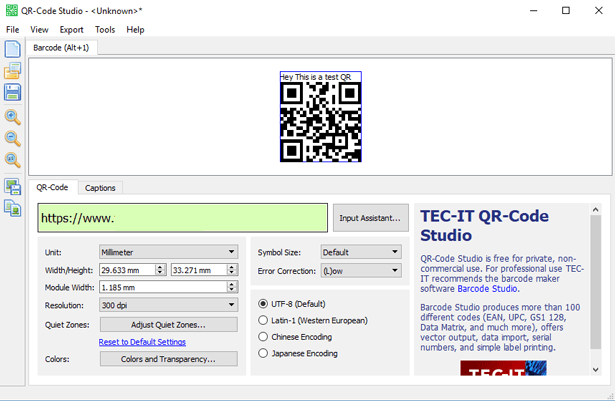The image size is (615, 401).
Task: Click the Save floppy disk icon
Action: tap(12, 92)
